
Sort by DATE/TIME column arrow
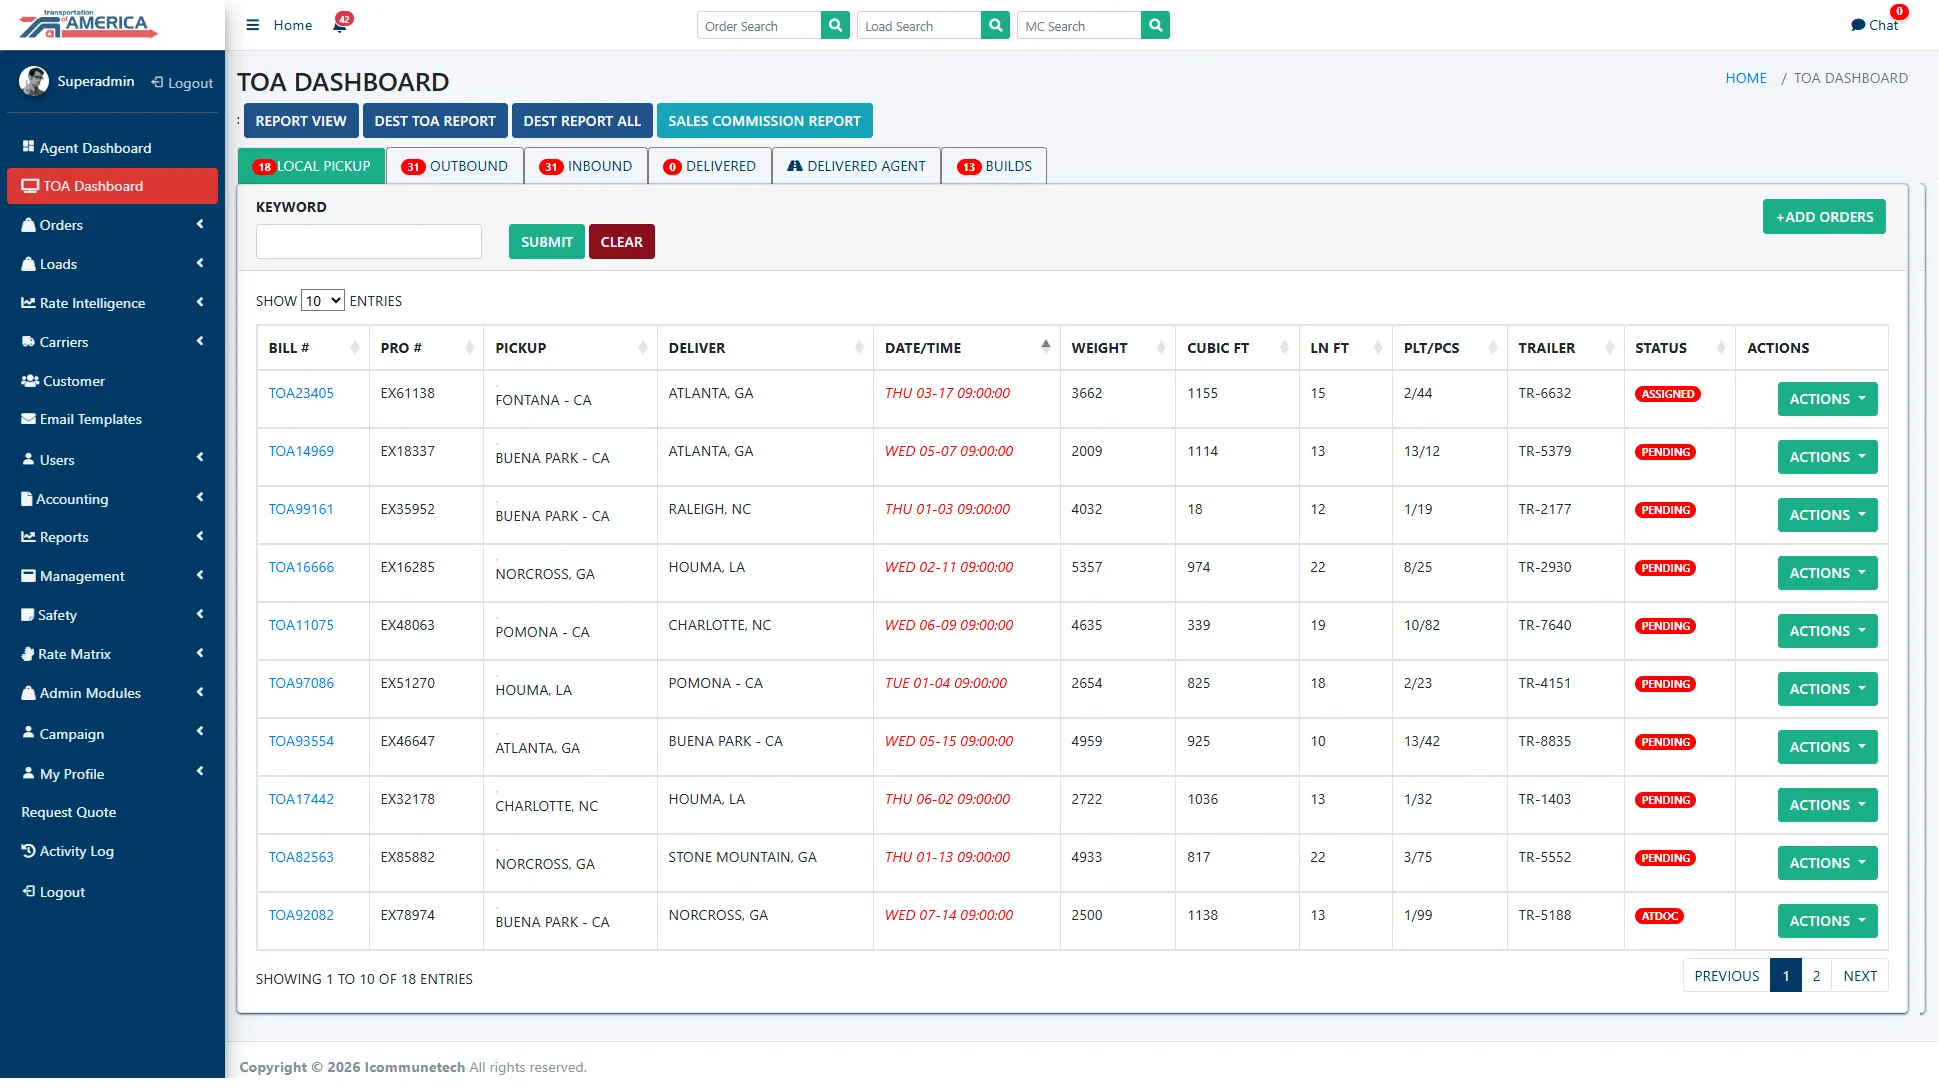[1045, 347]
